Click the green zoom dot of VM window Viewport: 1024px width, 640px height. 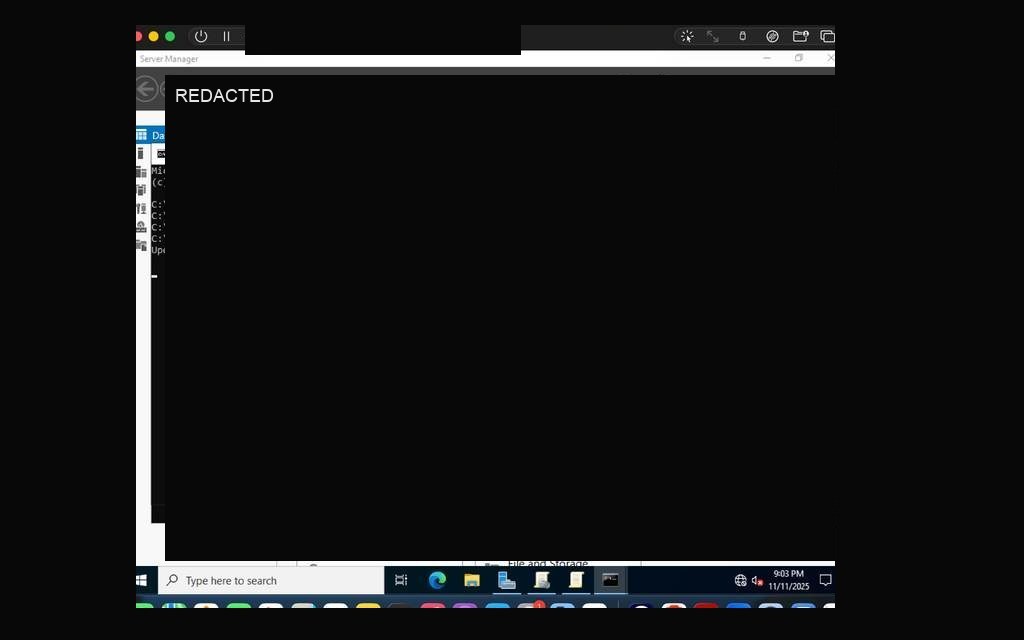click(x=170, y=37)
